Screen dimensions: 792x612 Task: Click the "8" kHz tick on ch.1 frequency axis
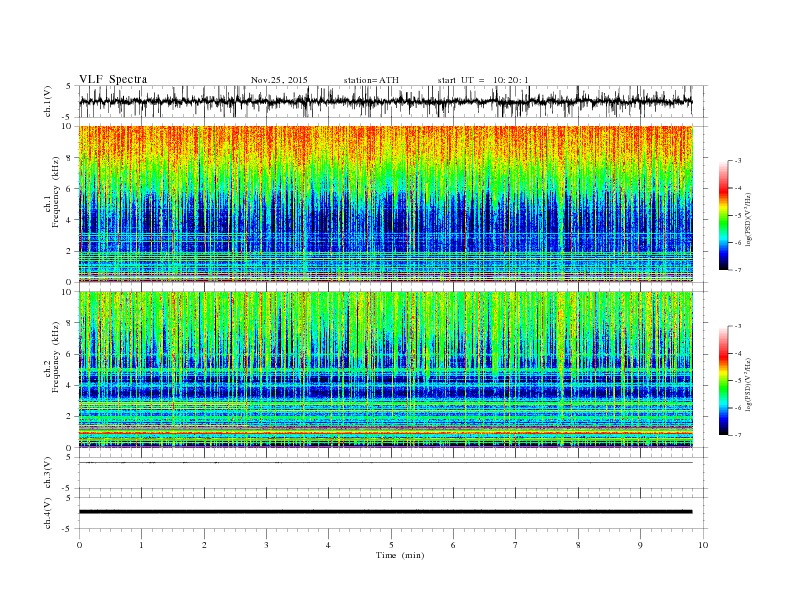70,158
